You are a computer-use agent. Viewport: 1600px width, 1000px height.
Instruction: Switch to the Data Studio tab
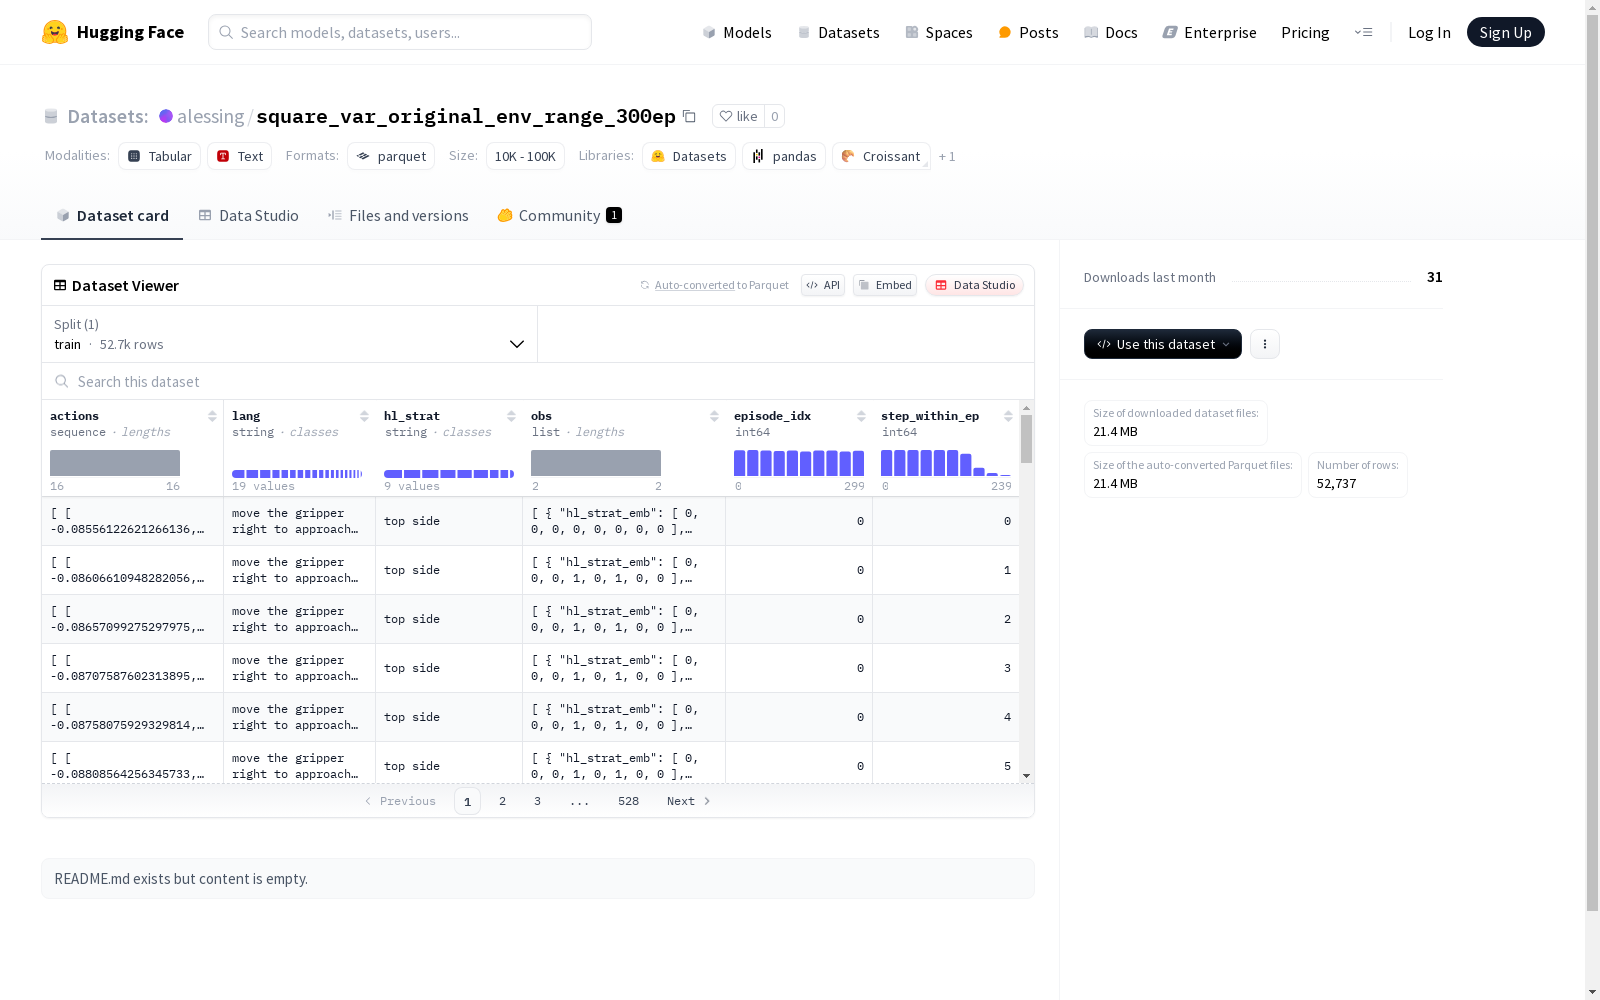pos(248,215)
